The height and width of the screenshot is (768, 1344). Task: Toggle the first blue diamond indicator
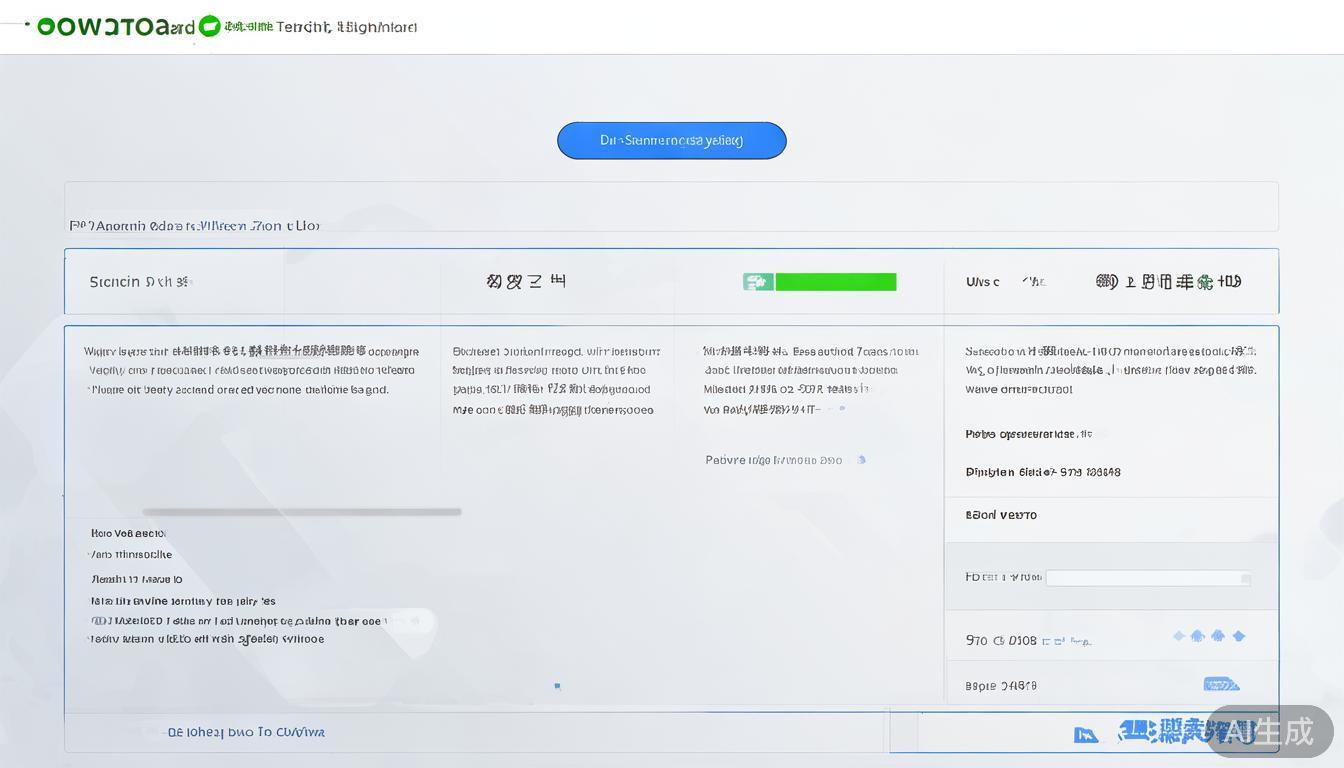pos(1179,636)
